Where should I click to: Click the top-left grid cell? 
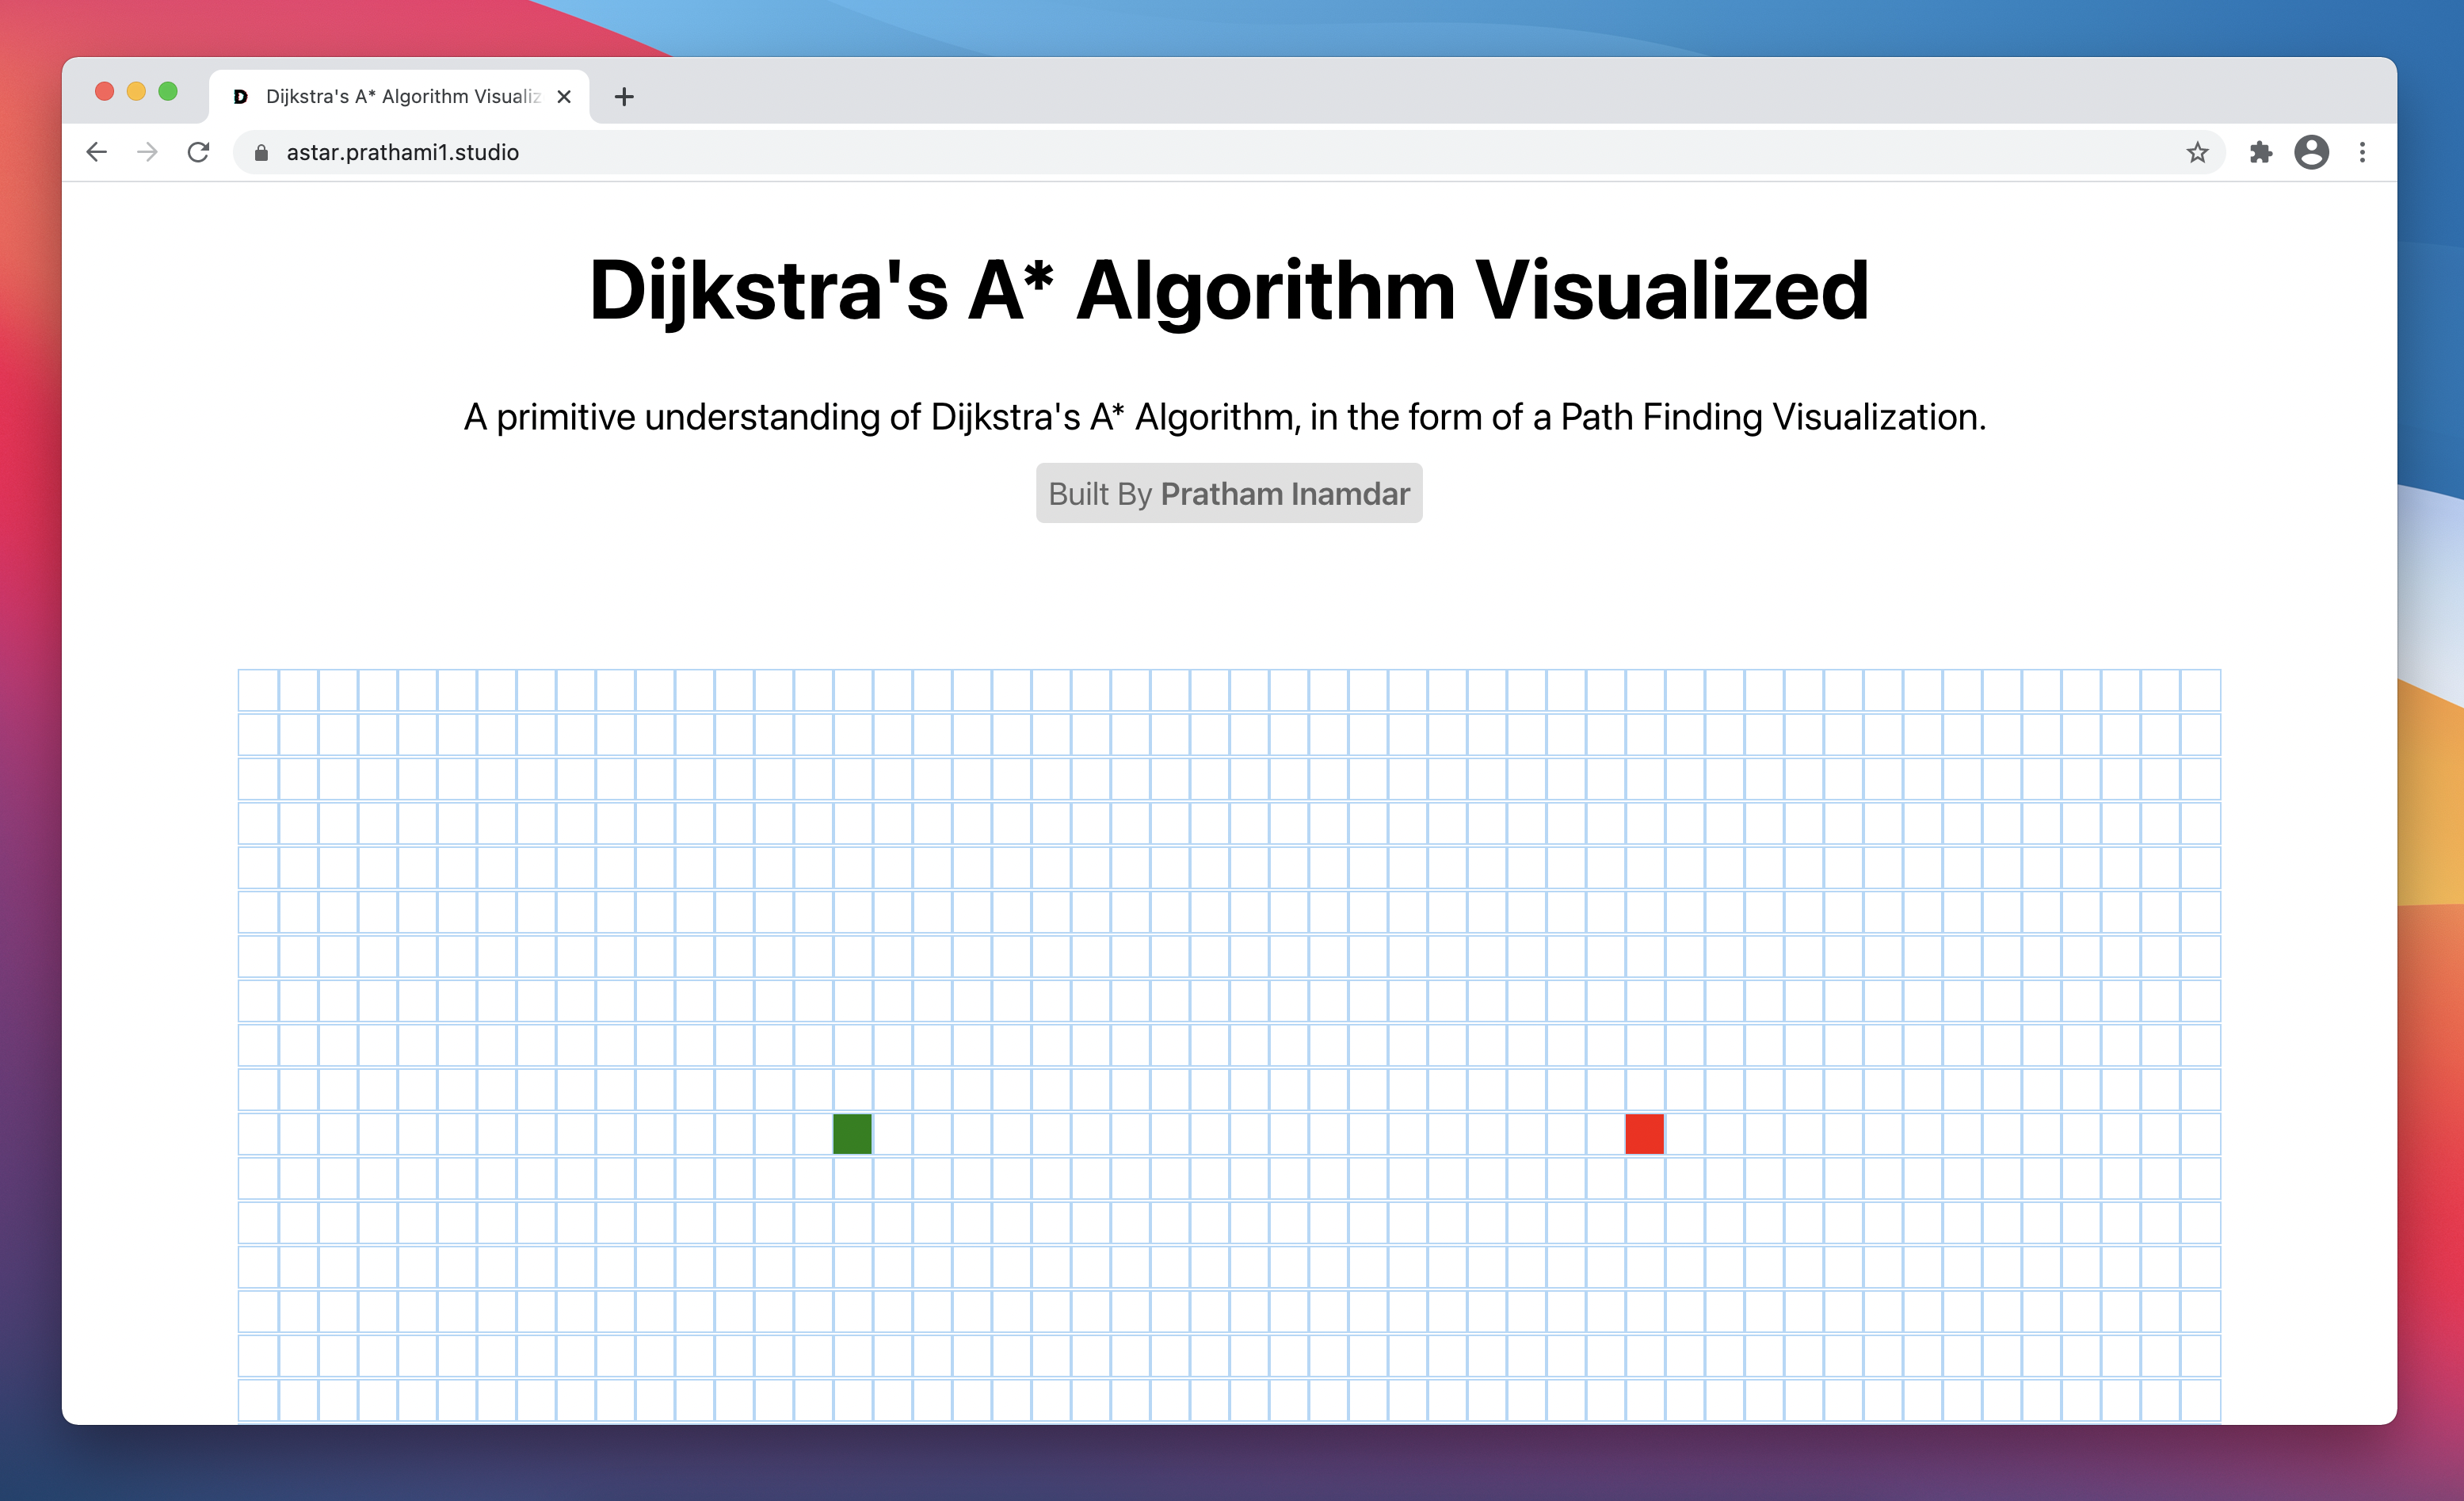click(x=258, y=690)
